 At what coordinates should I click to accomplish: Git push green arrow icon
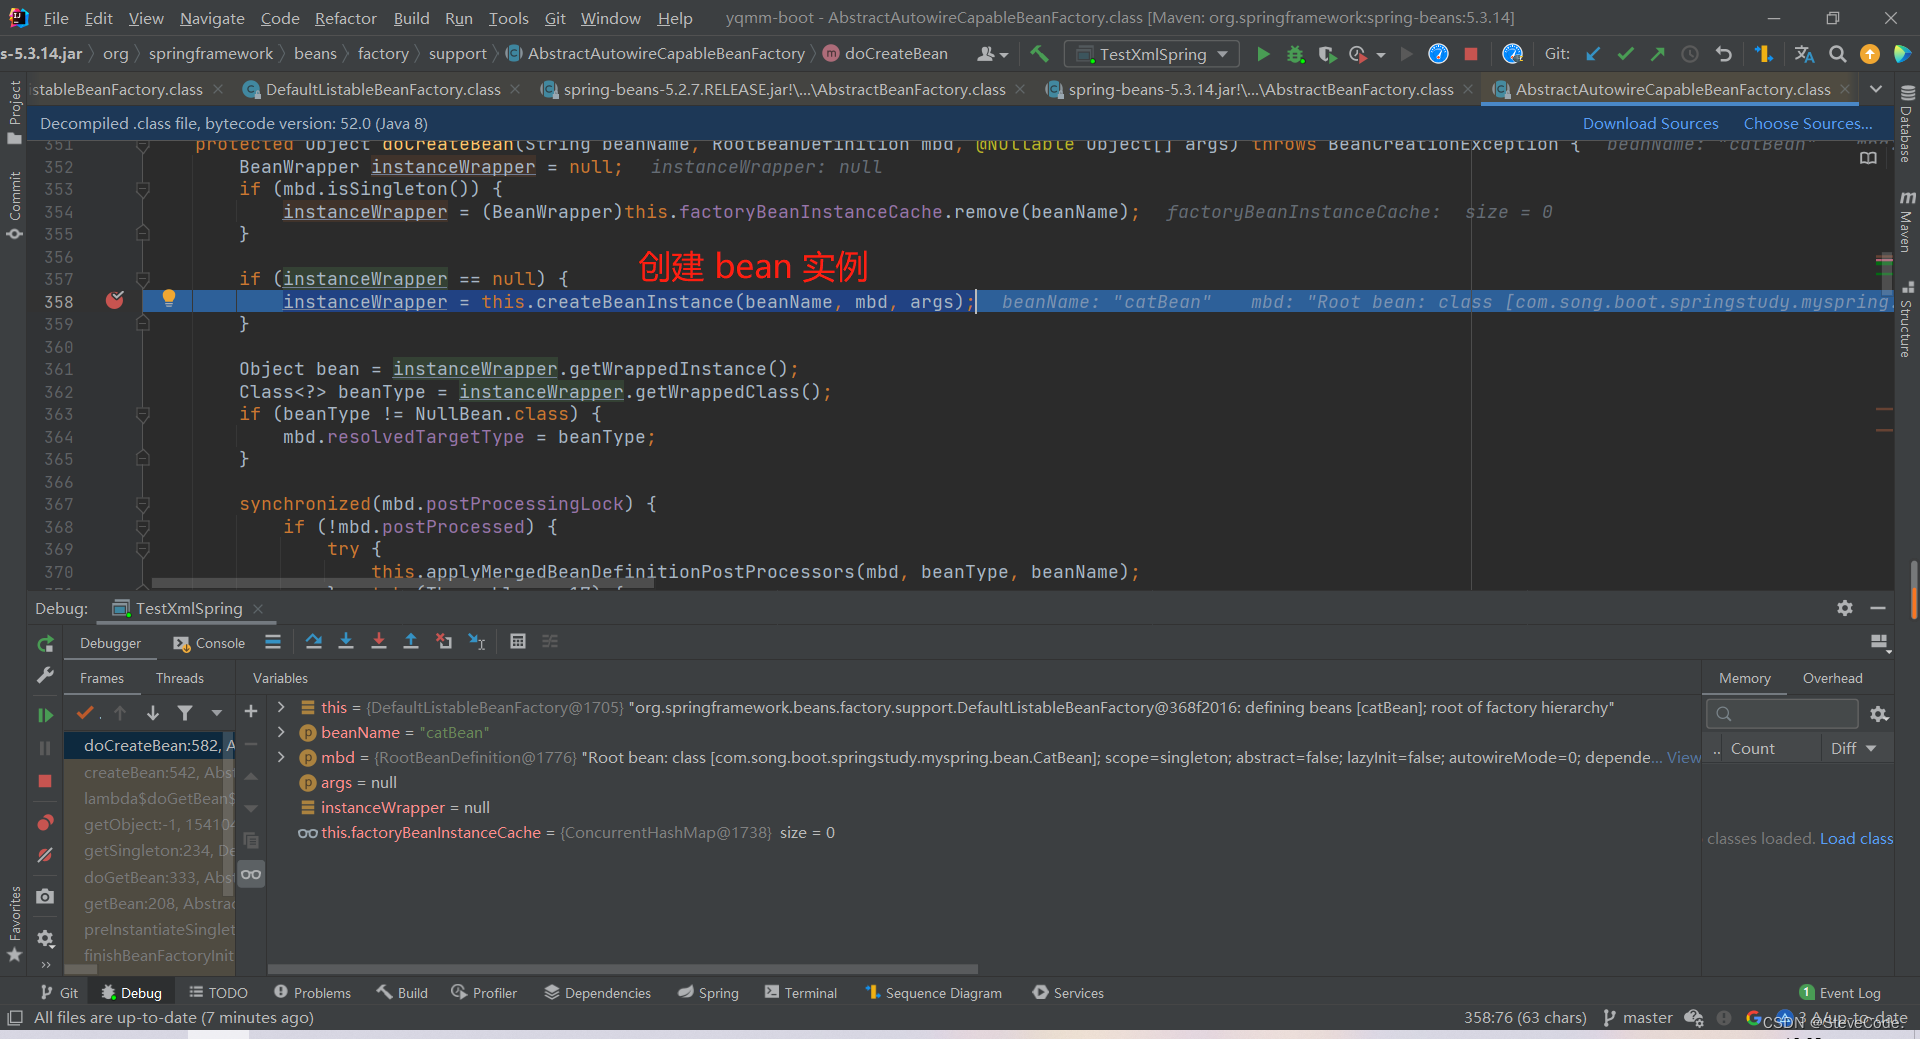[1657, 54]
